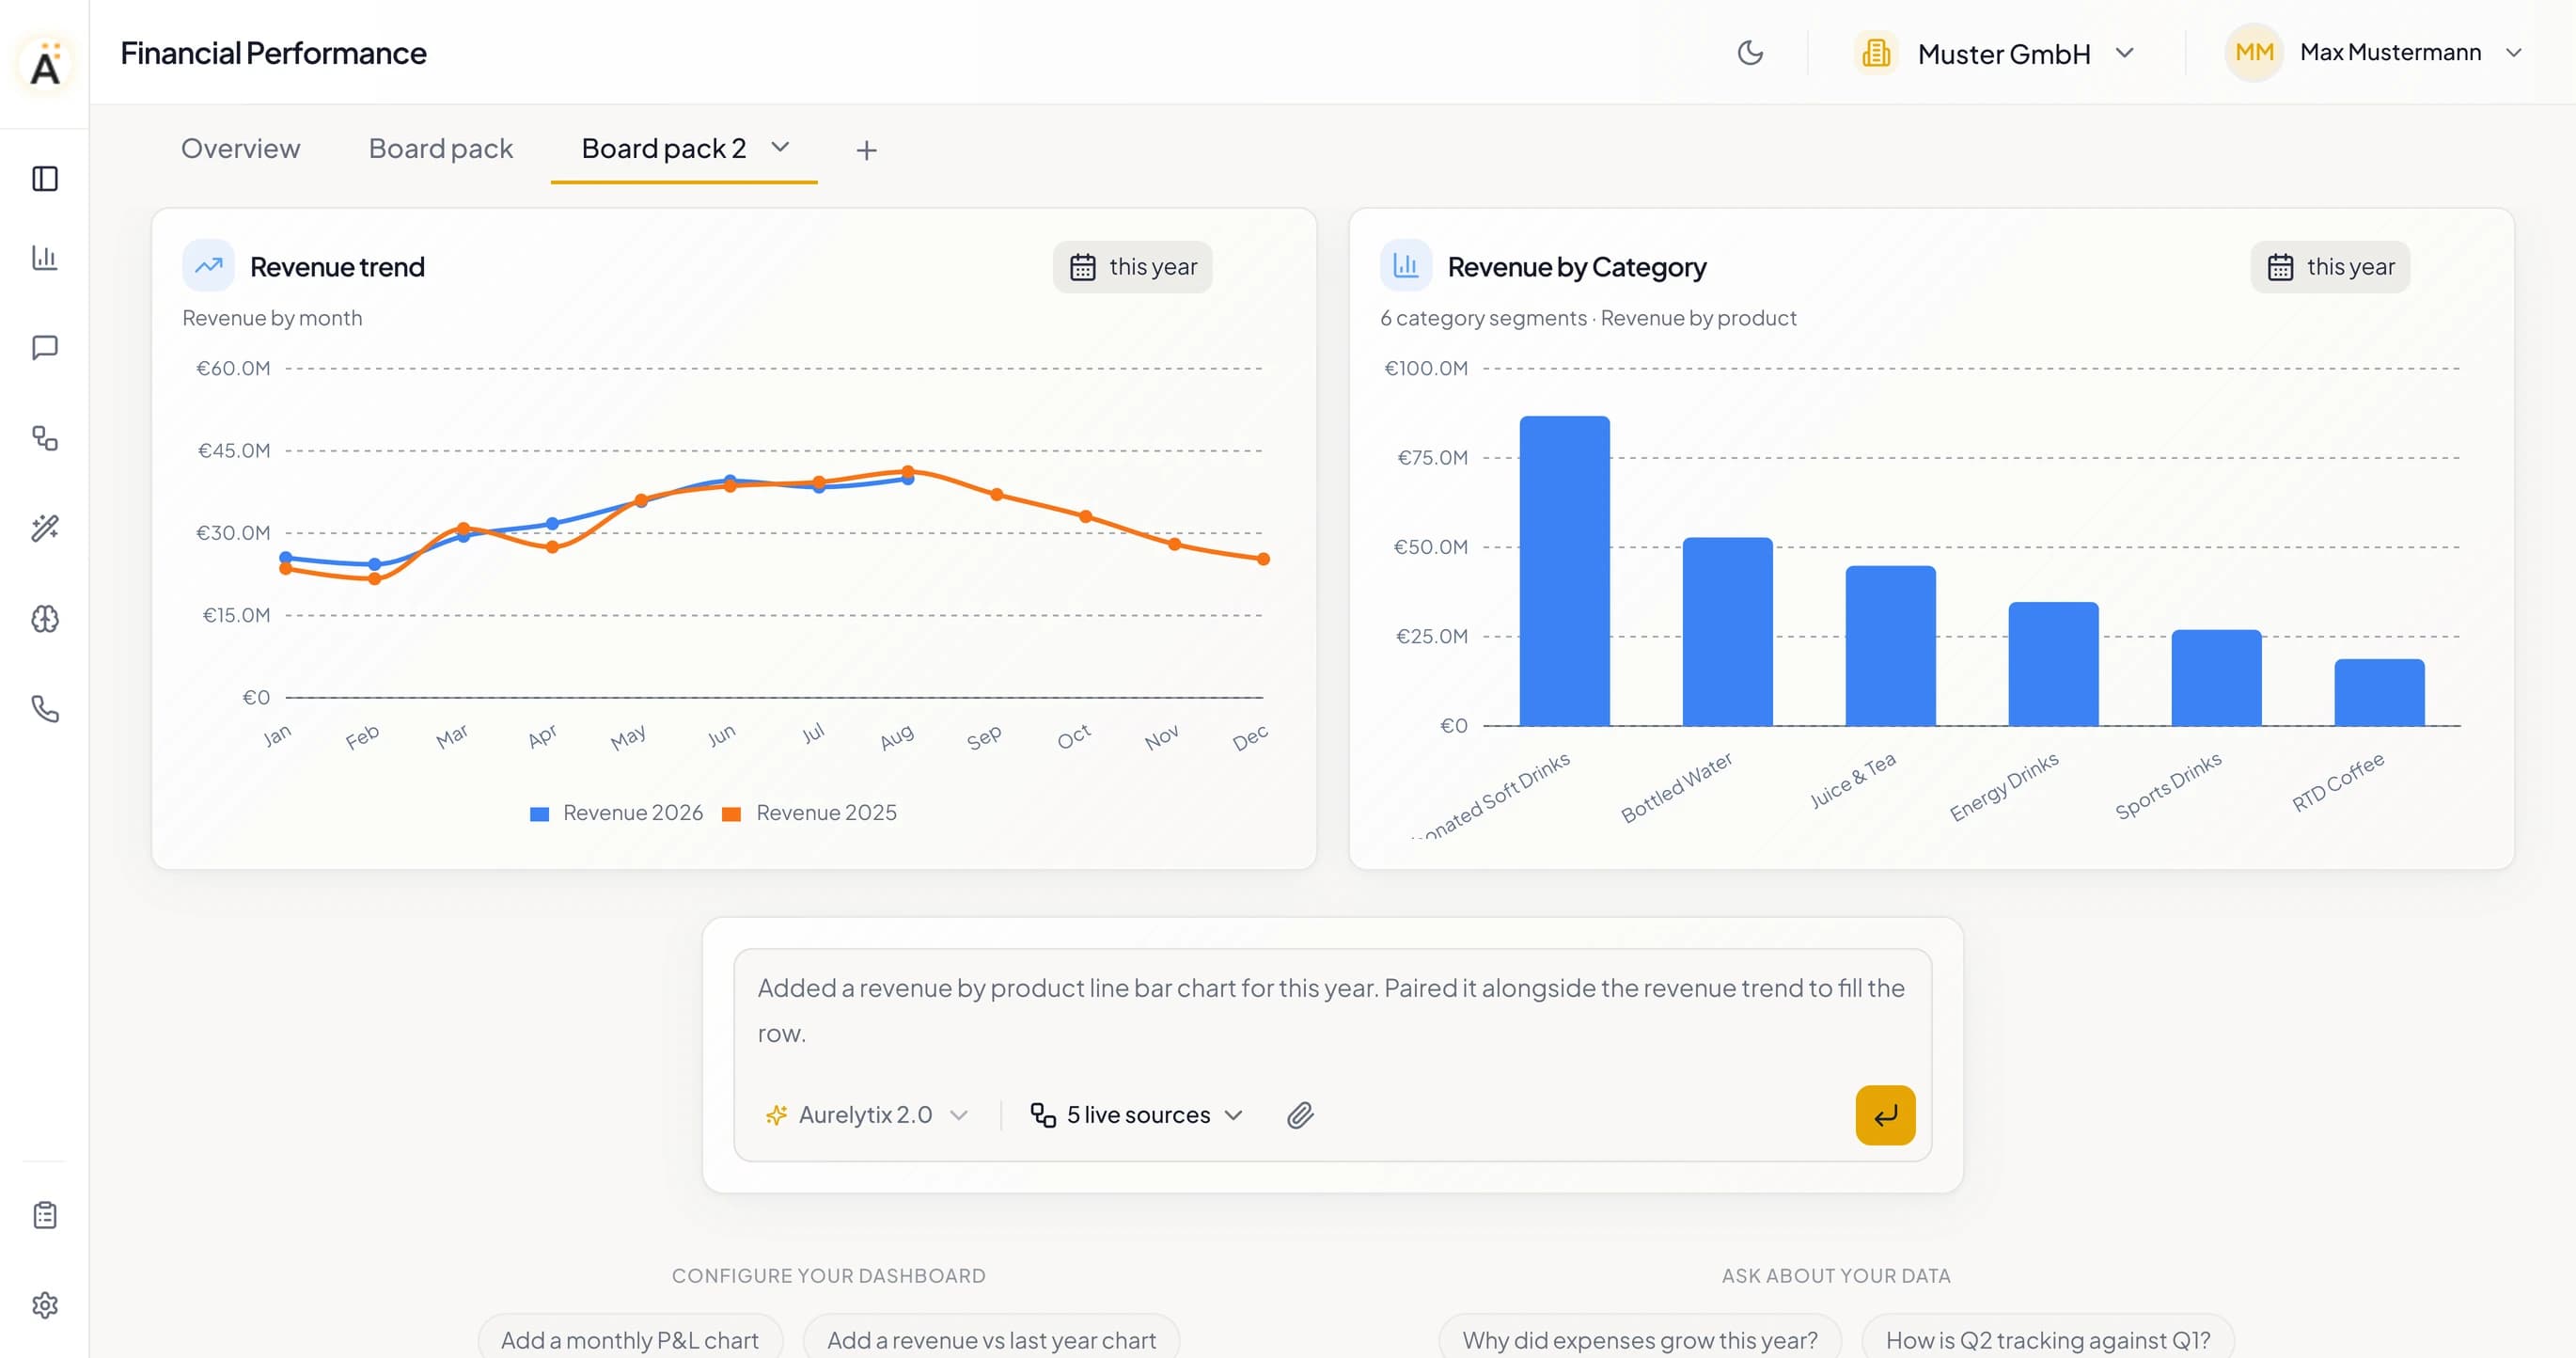
Task: Open the clipboard reports sidebar icon
Action: 45,1215
